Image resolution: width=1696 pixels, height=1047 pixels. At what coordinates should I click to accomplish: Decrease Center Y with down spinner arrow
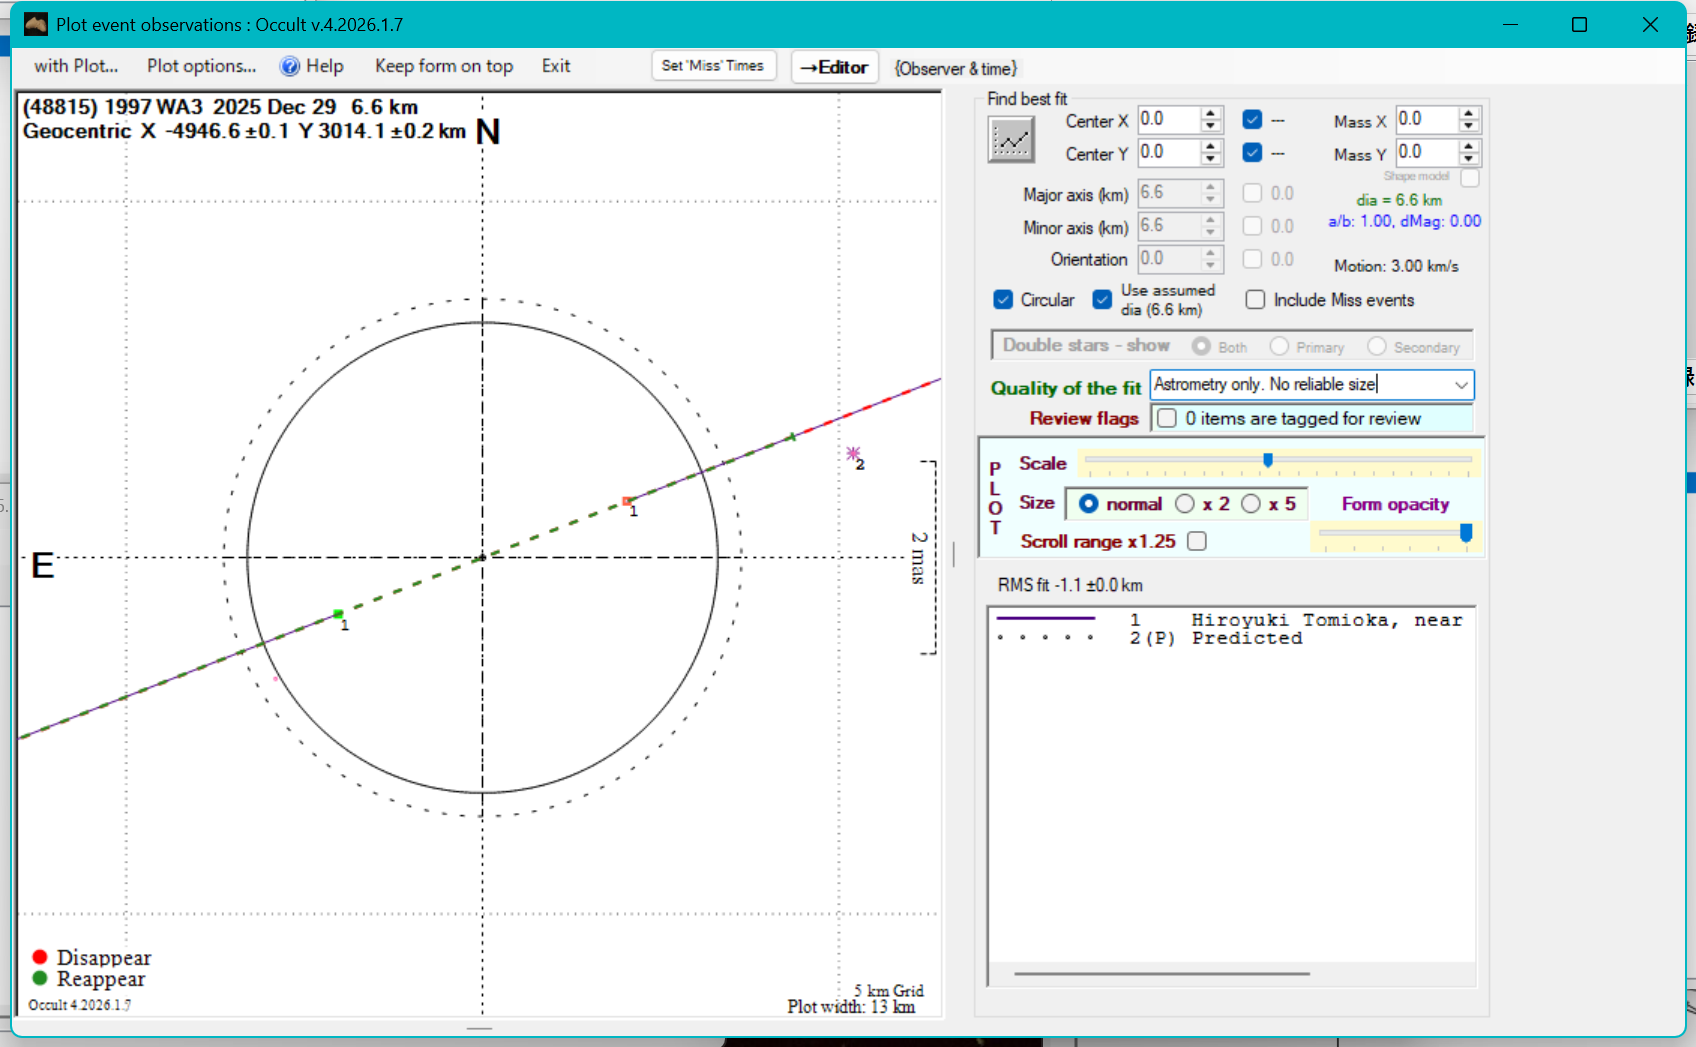(1211, 159)
